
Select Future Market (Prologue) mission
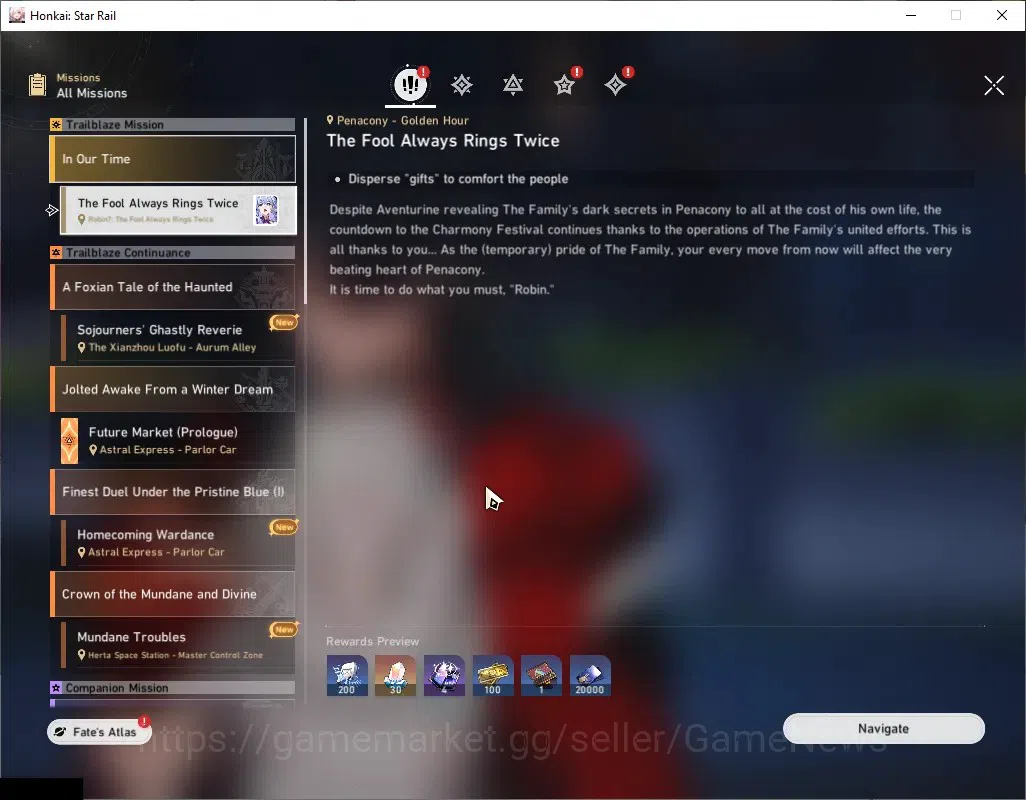tap(178, 440)
